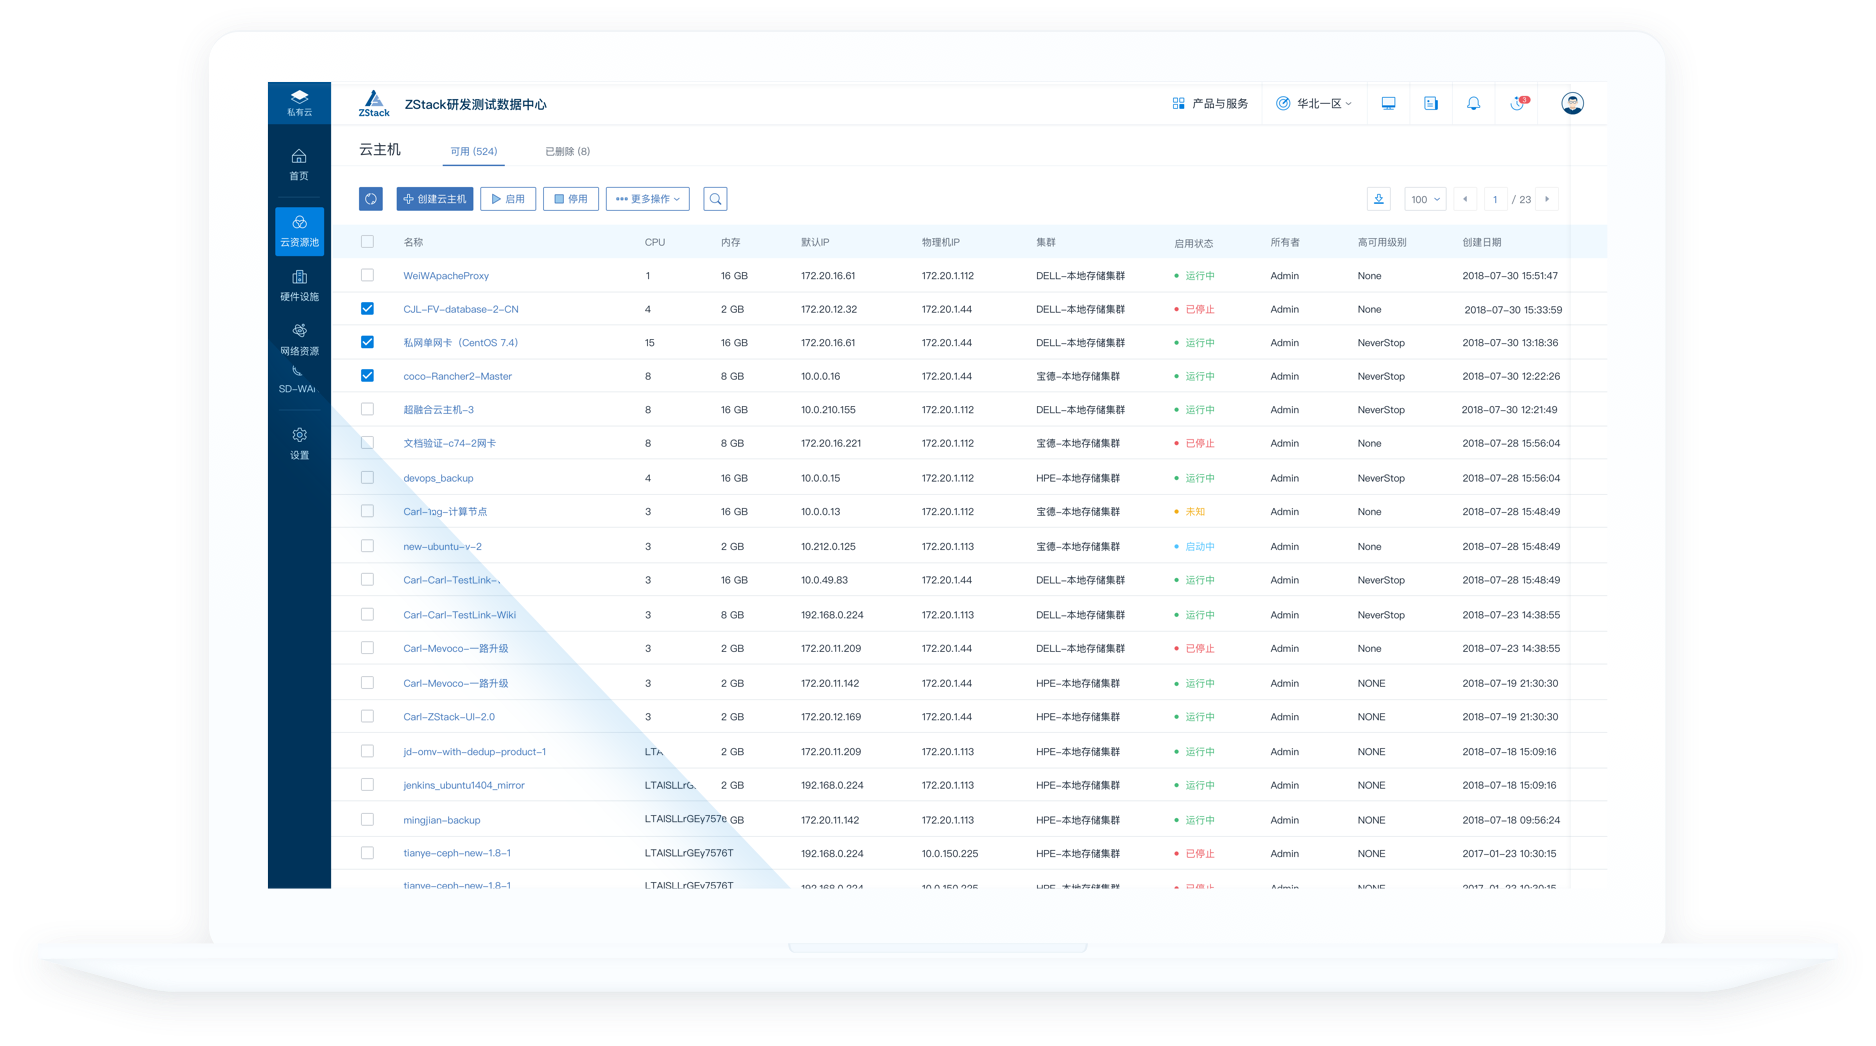Click the blue refresh icon button
The image size is (1876, 1046).
(x=370, y=199)
